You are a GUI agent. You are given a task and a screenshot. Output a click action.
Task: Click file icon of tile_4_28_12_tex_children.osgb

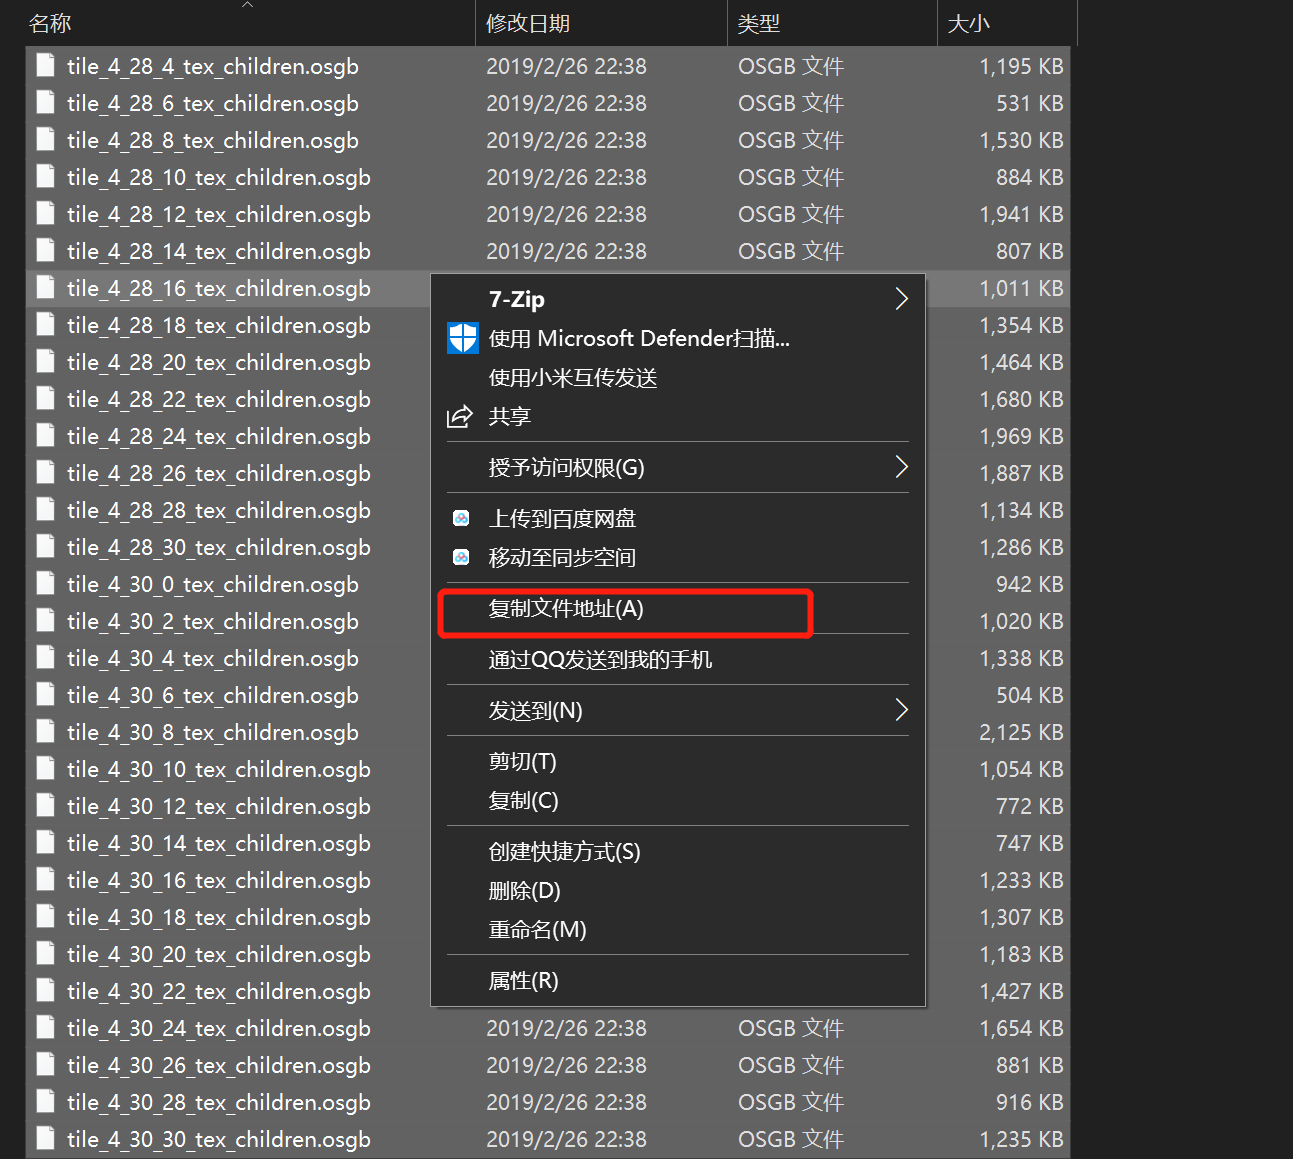(45, 214)
